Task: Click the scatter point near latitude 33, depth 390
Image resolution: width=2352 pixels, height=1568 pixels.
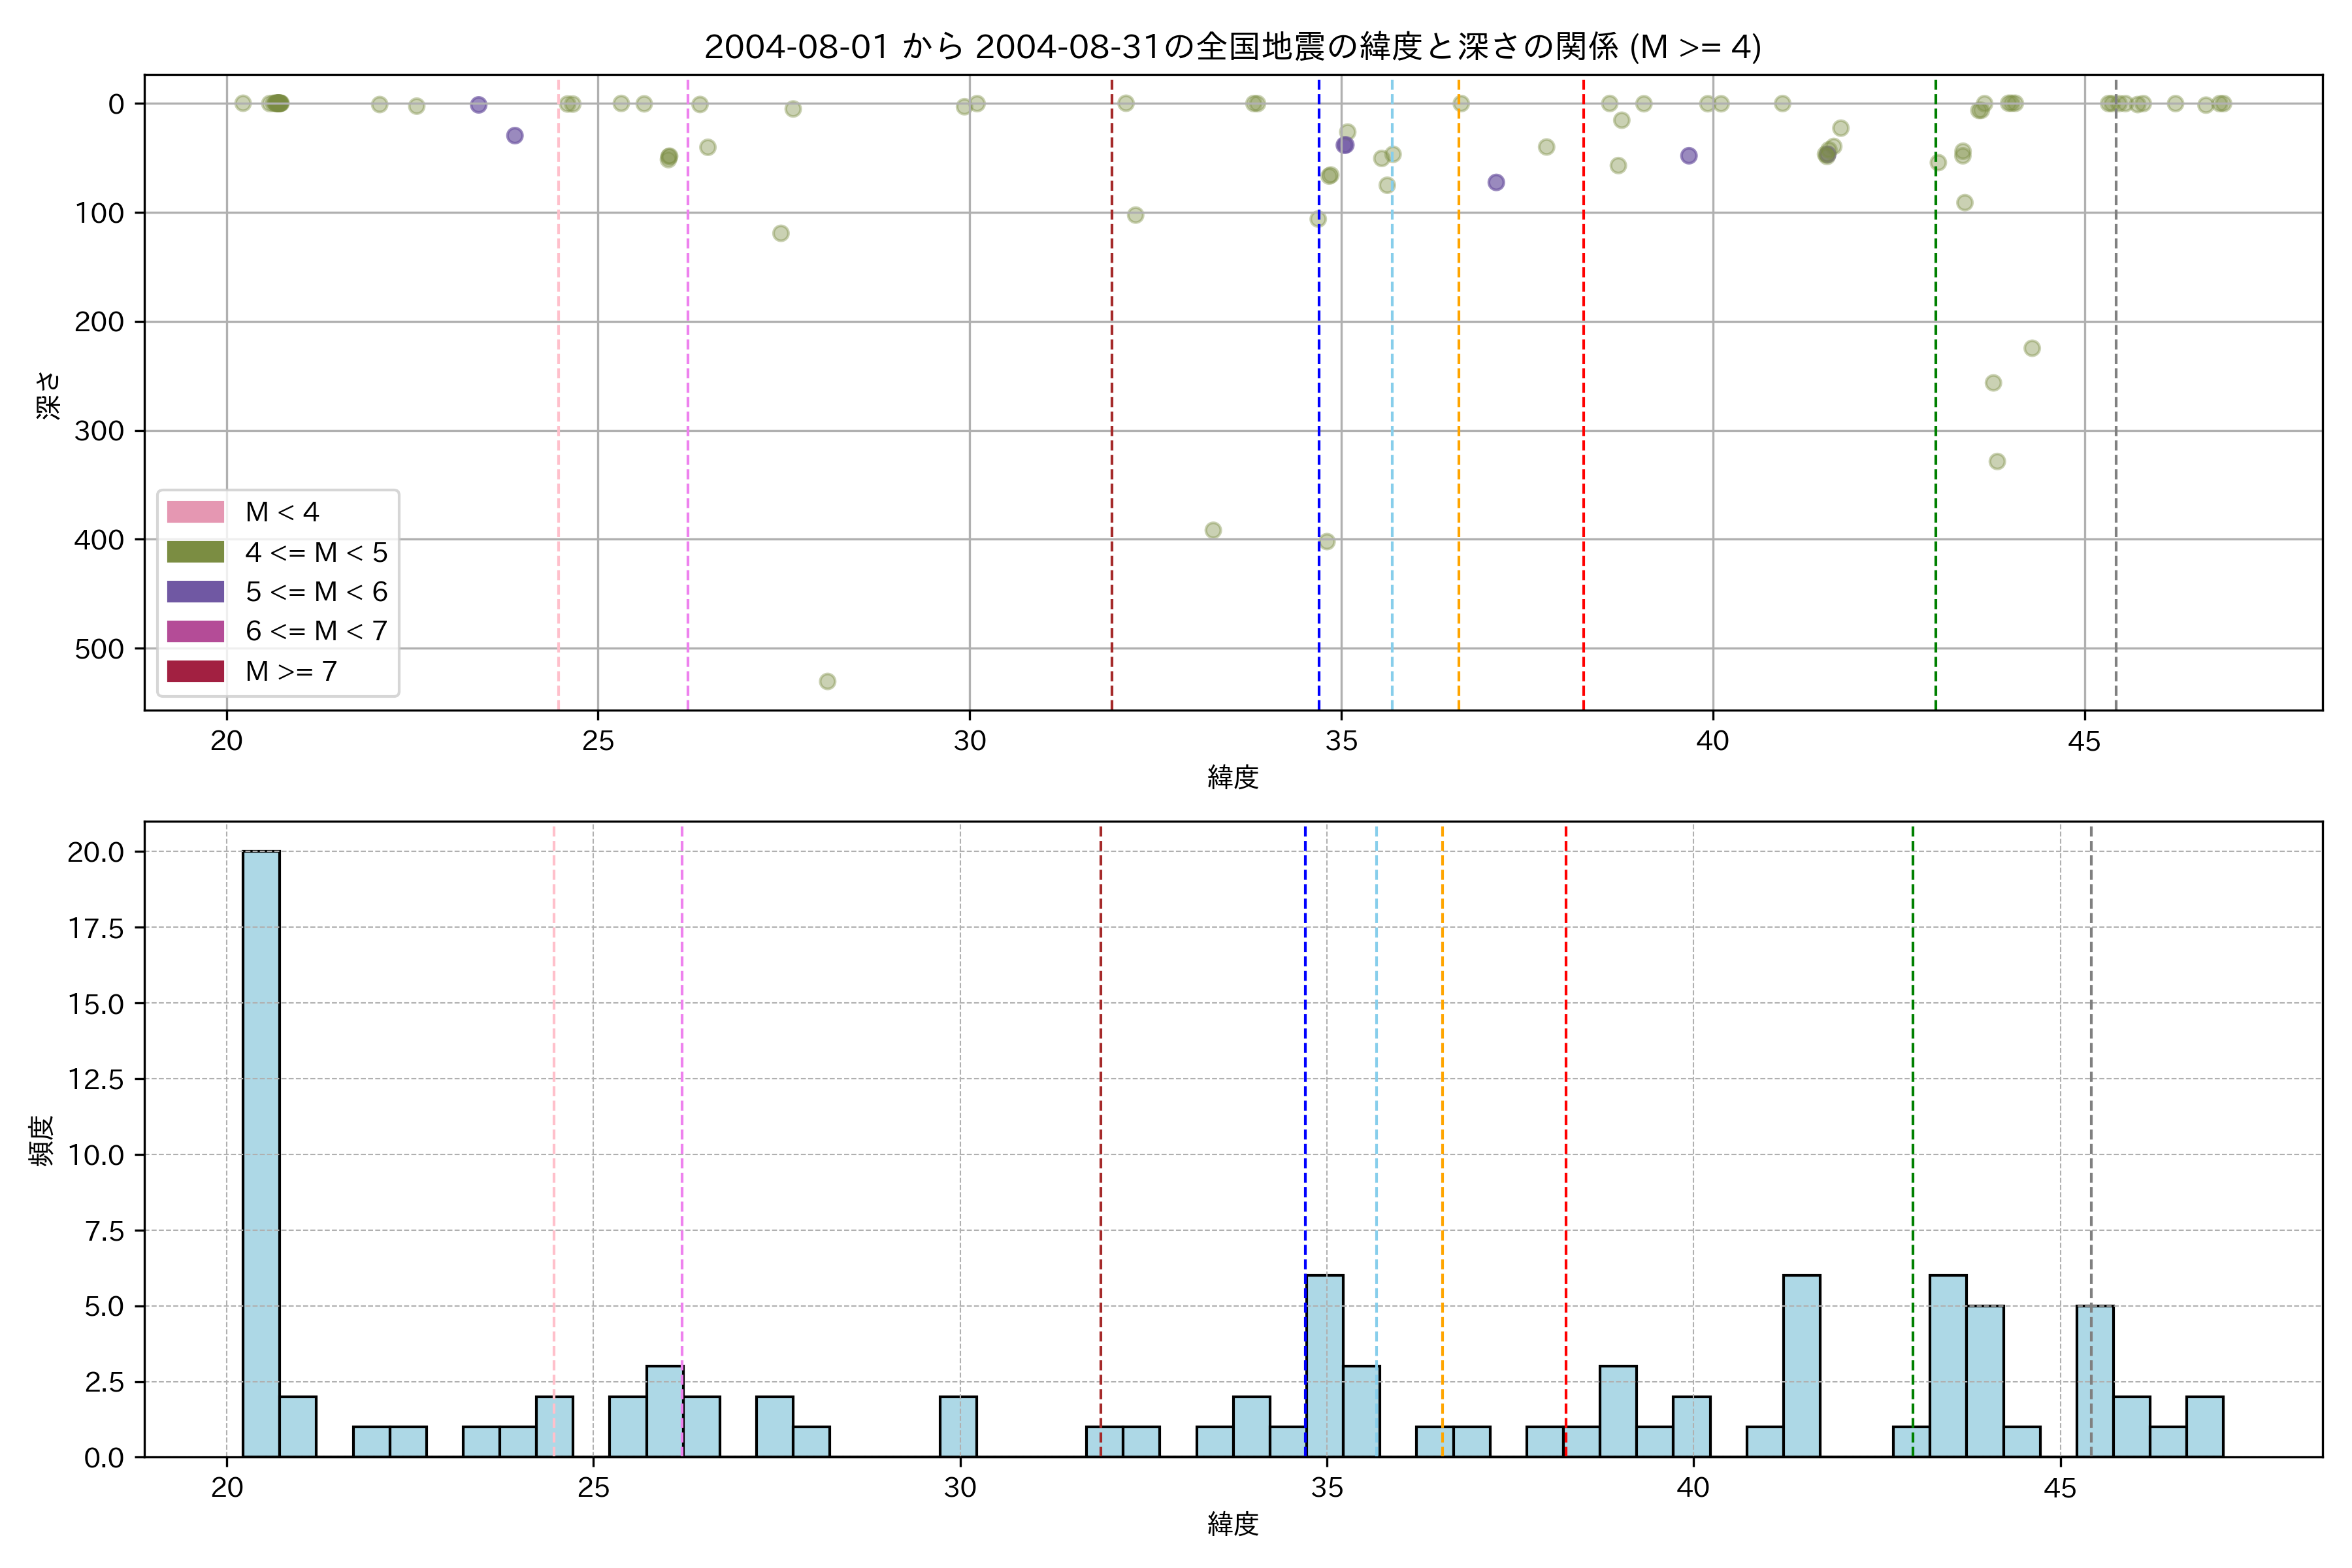Action: click(1213, 530)
